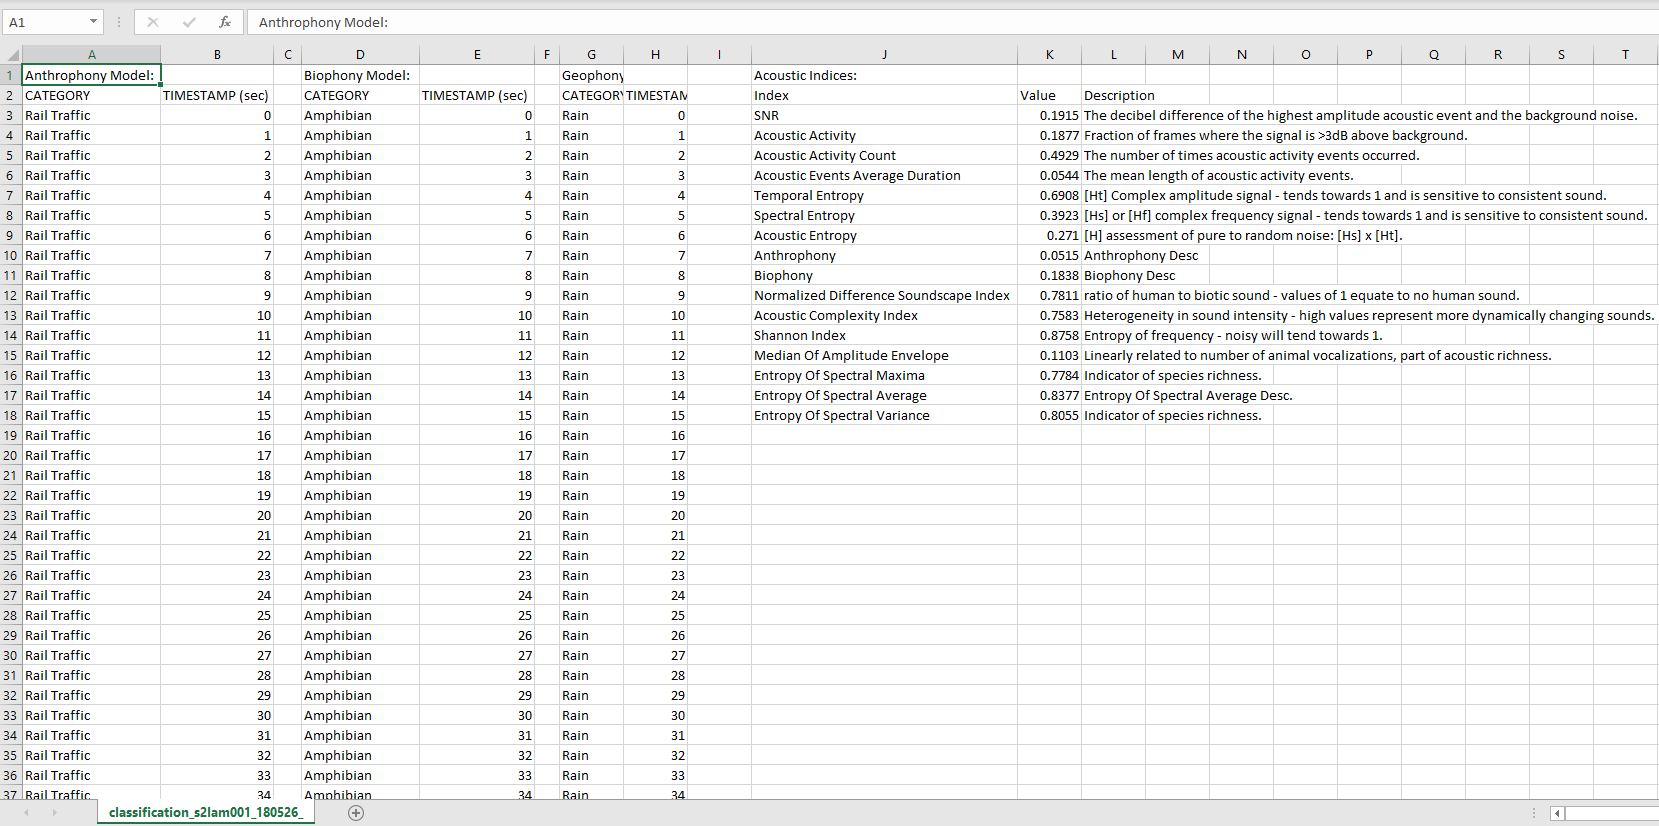The height and width of the screenshot is (826, 1659).
Task: Click the 'Index' header cell
Action: [x=884, y=95]
